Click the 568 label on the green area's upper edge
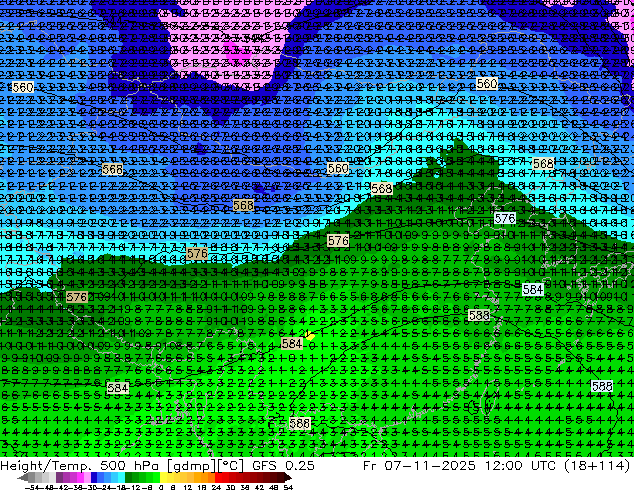The height and width of the screenshot is (490, 634). point(381,188)
